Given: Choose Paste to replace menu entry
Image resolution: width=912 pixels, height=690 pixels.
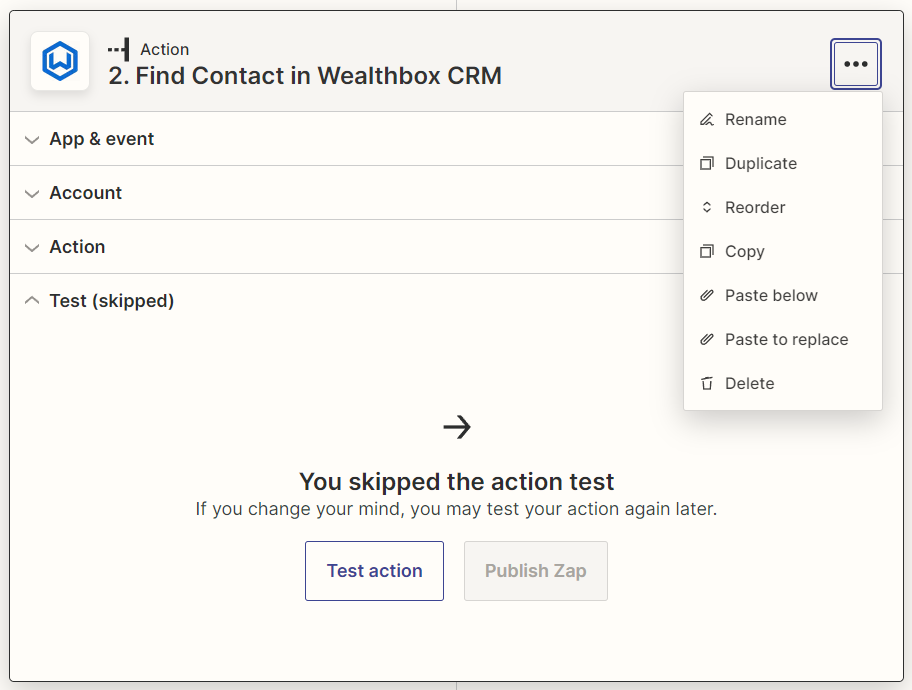Looking at the screenshot, I should (786, 339).
